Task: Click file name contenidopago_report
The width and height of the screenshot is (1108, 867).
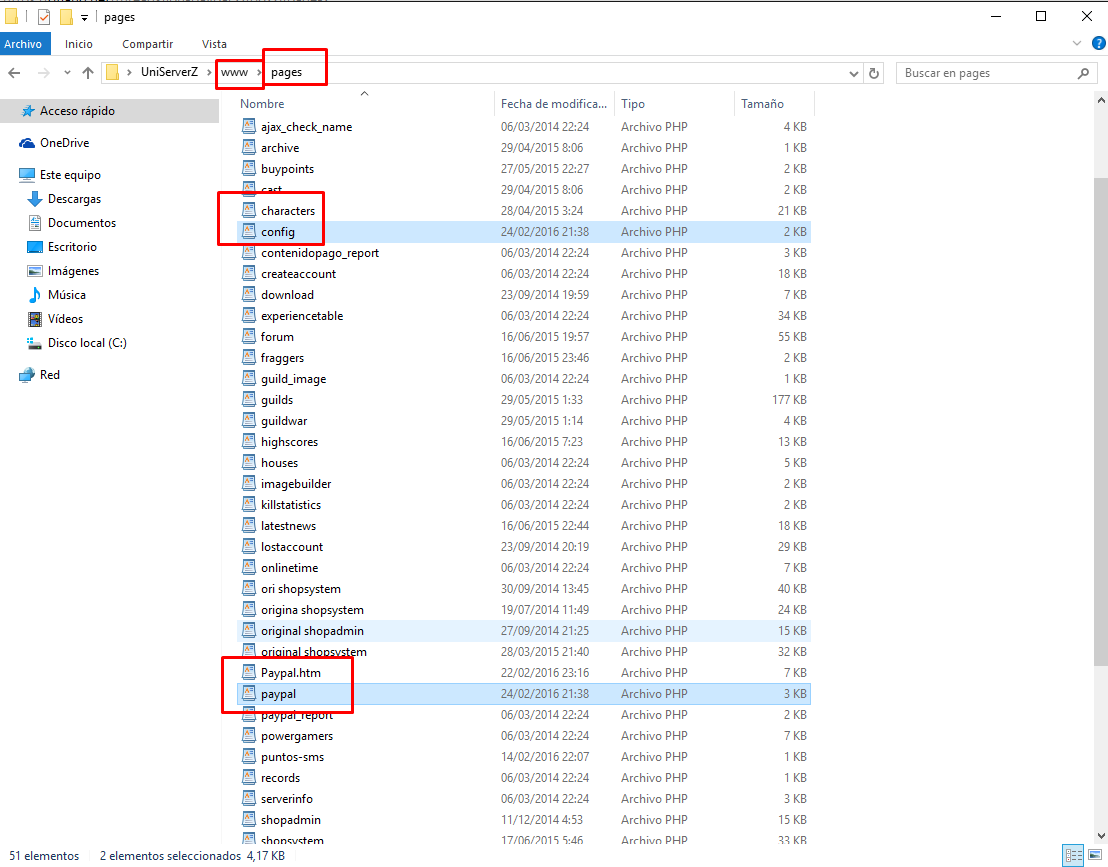Action: tap(319, 253)
